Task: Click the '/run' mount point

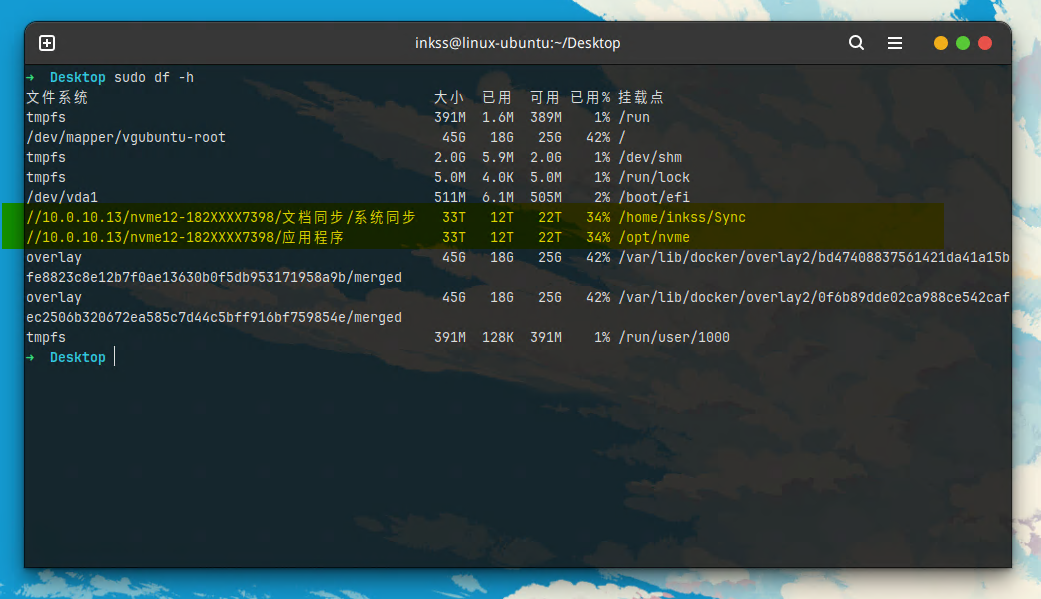Action: 634,118
